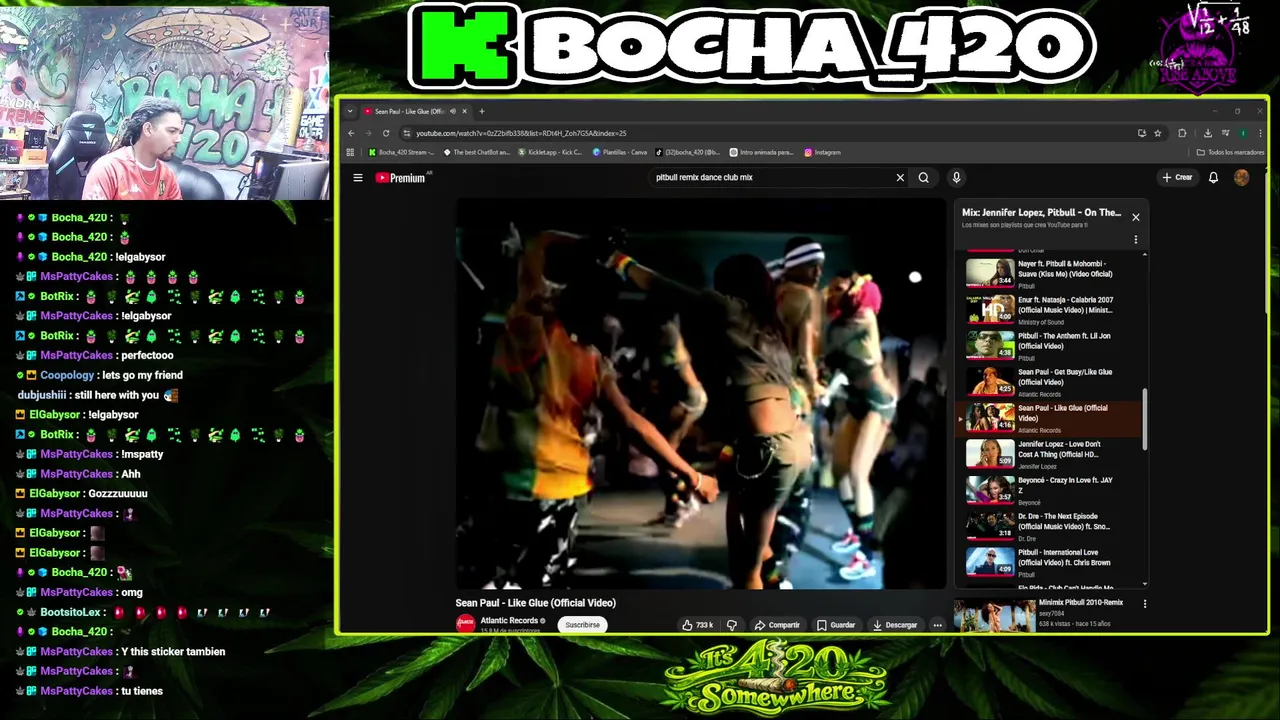Open the browser apps grid icon
This screenshot has width=1280, height=720.
click(350, 153)
